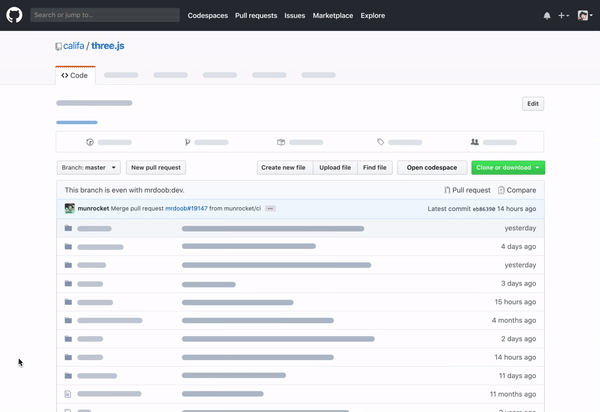Switch to the Code tab
Image resolution: width=600 pixels, height=412 pixels.
click(x=75, y=75)
